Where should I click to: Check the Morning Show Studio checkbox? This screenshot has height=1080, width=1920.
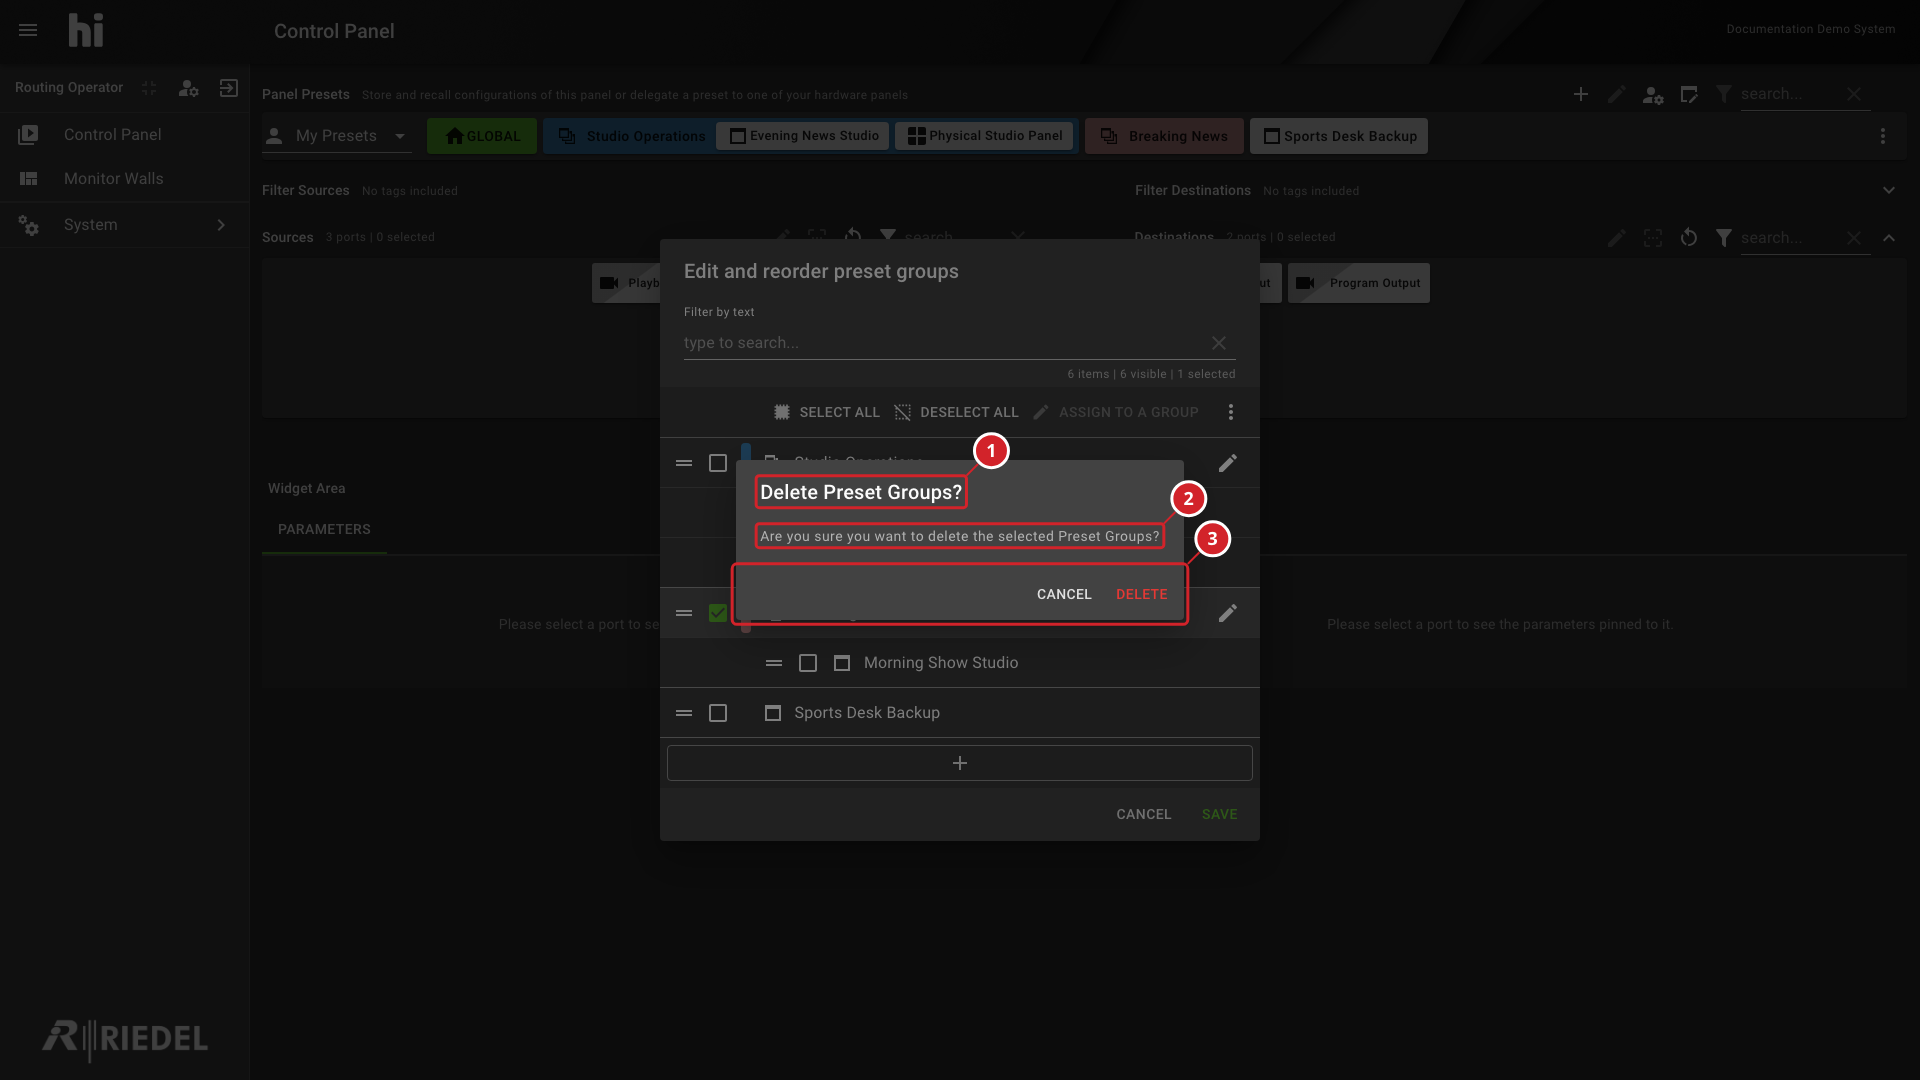coord(808,663)
